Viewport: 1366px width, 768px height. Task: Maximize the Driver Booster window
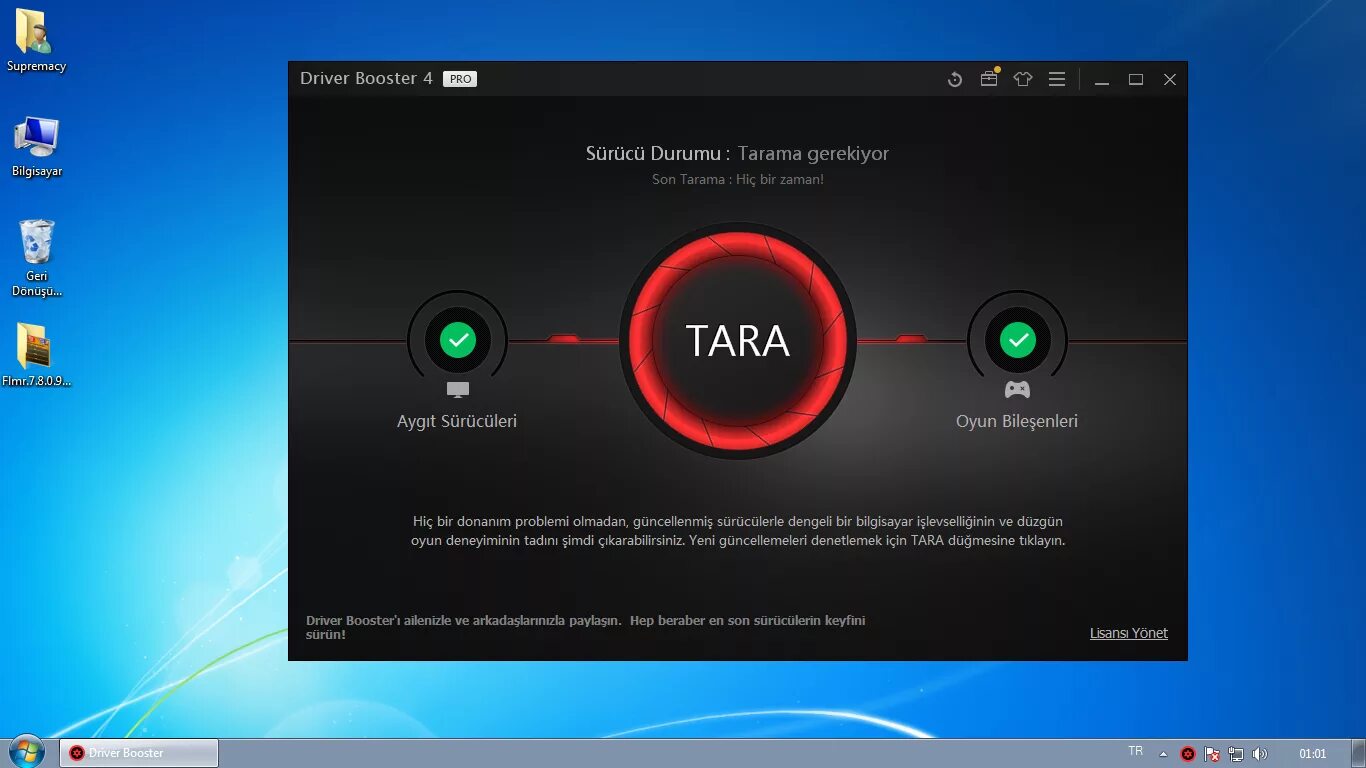(1136, 79)
